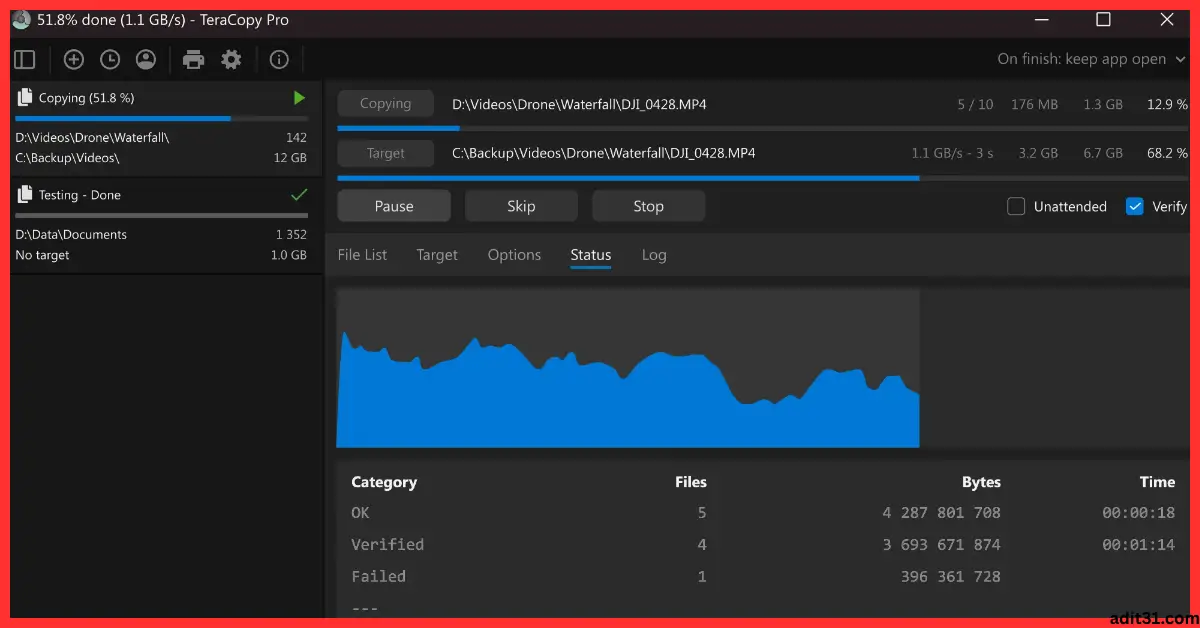Toggle the sidebar panel icon

coord(25,60)
